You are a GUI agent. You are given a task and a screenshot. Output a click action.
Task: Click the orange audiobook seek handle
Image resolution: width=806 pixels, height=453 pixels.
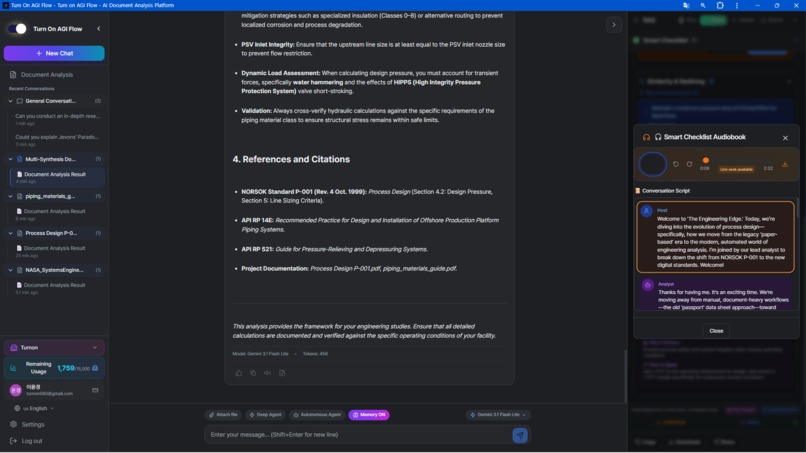[706, 160]
